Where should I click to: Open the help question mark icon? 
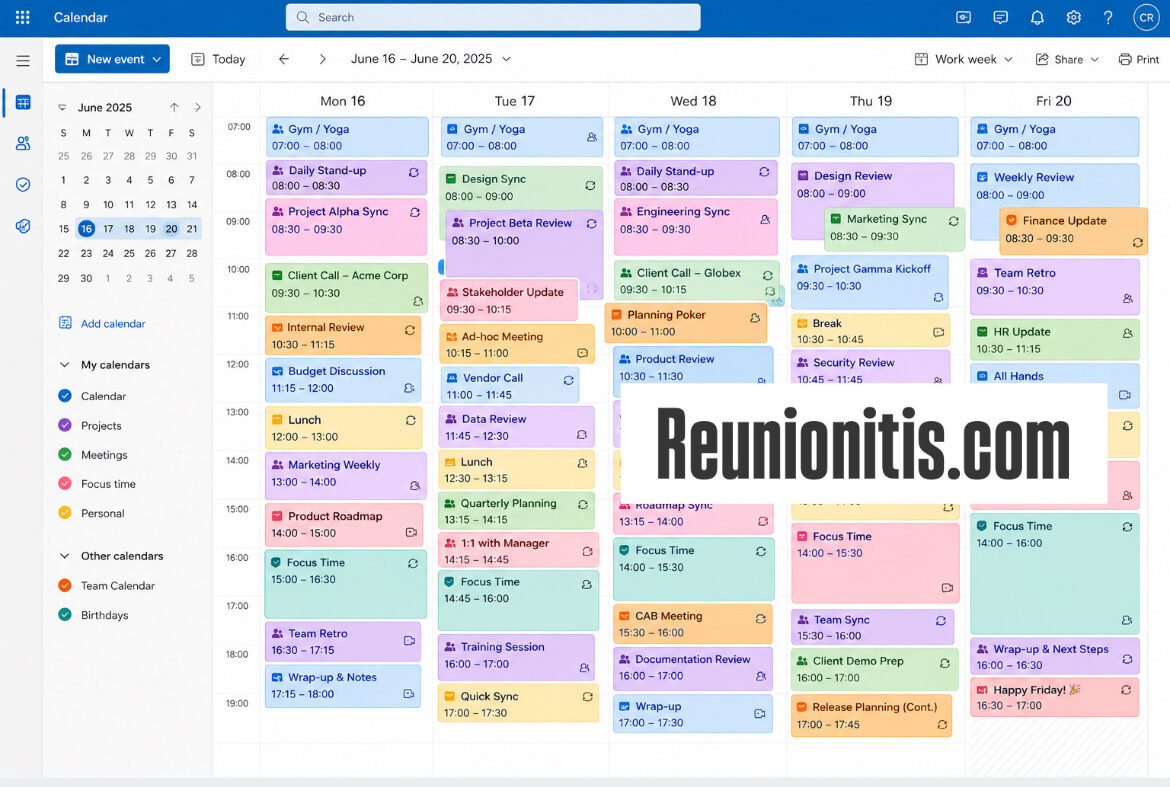[x=1108, y=17]
